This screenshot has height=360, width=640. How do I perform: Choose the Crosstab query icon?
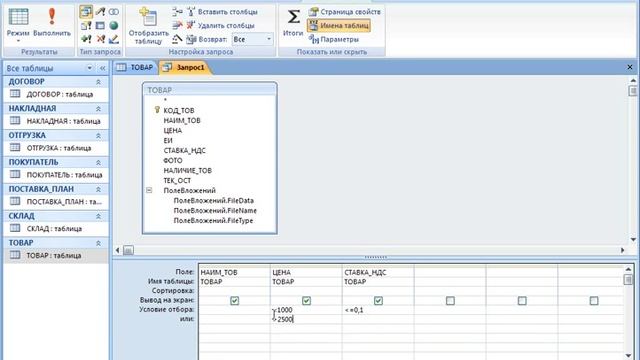pos(100,26)
